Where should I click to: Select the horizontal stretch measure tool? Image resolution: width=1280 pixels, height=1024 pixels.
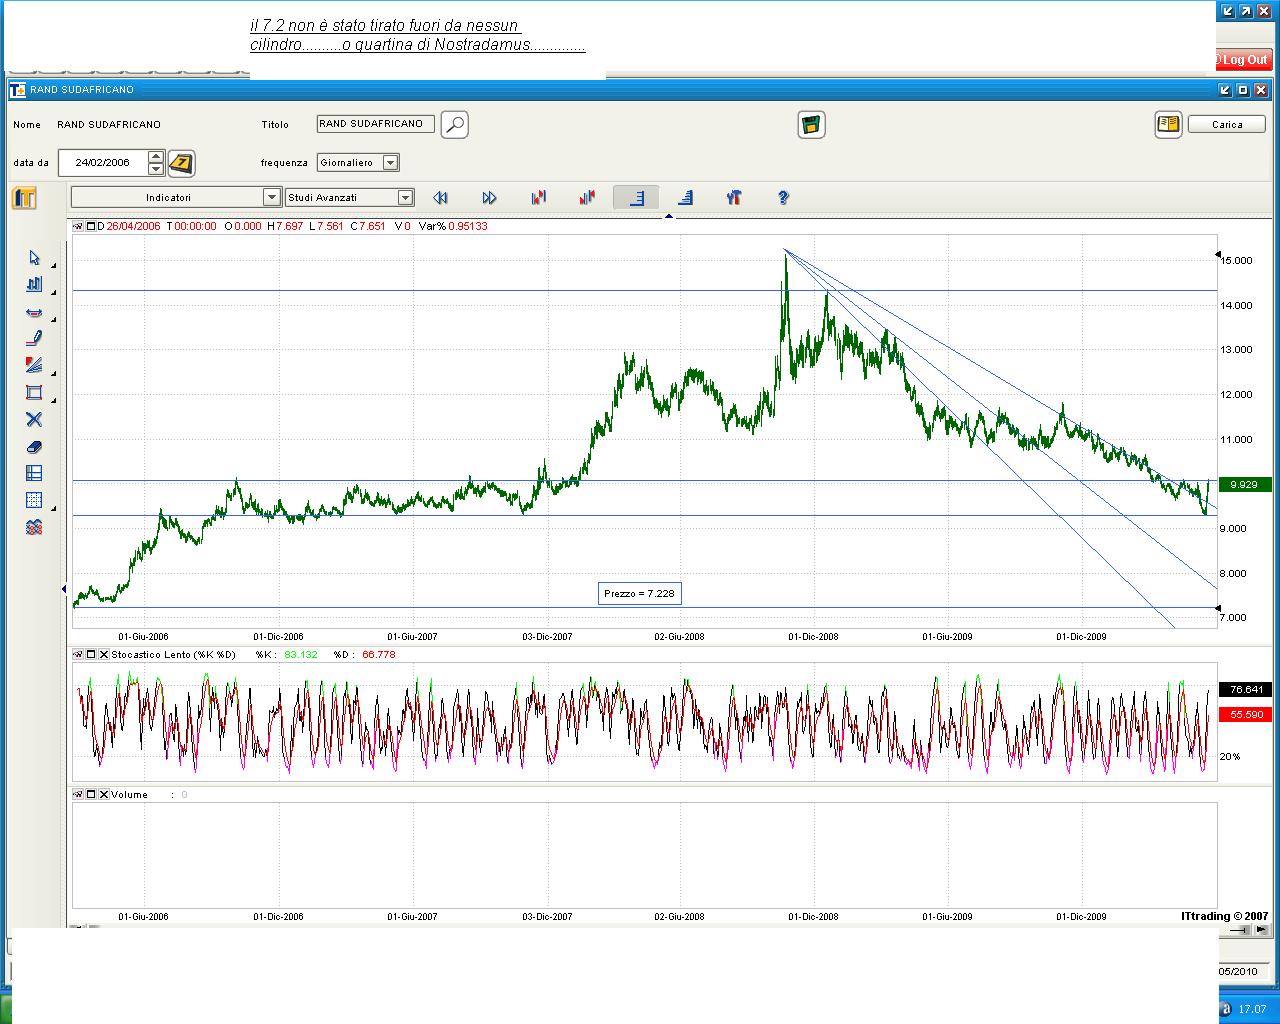pos(34,312)
